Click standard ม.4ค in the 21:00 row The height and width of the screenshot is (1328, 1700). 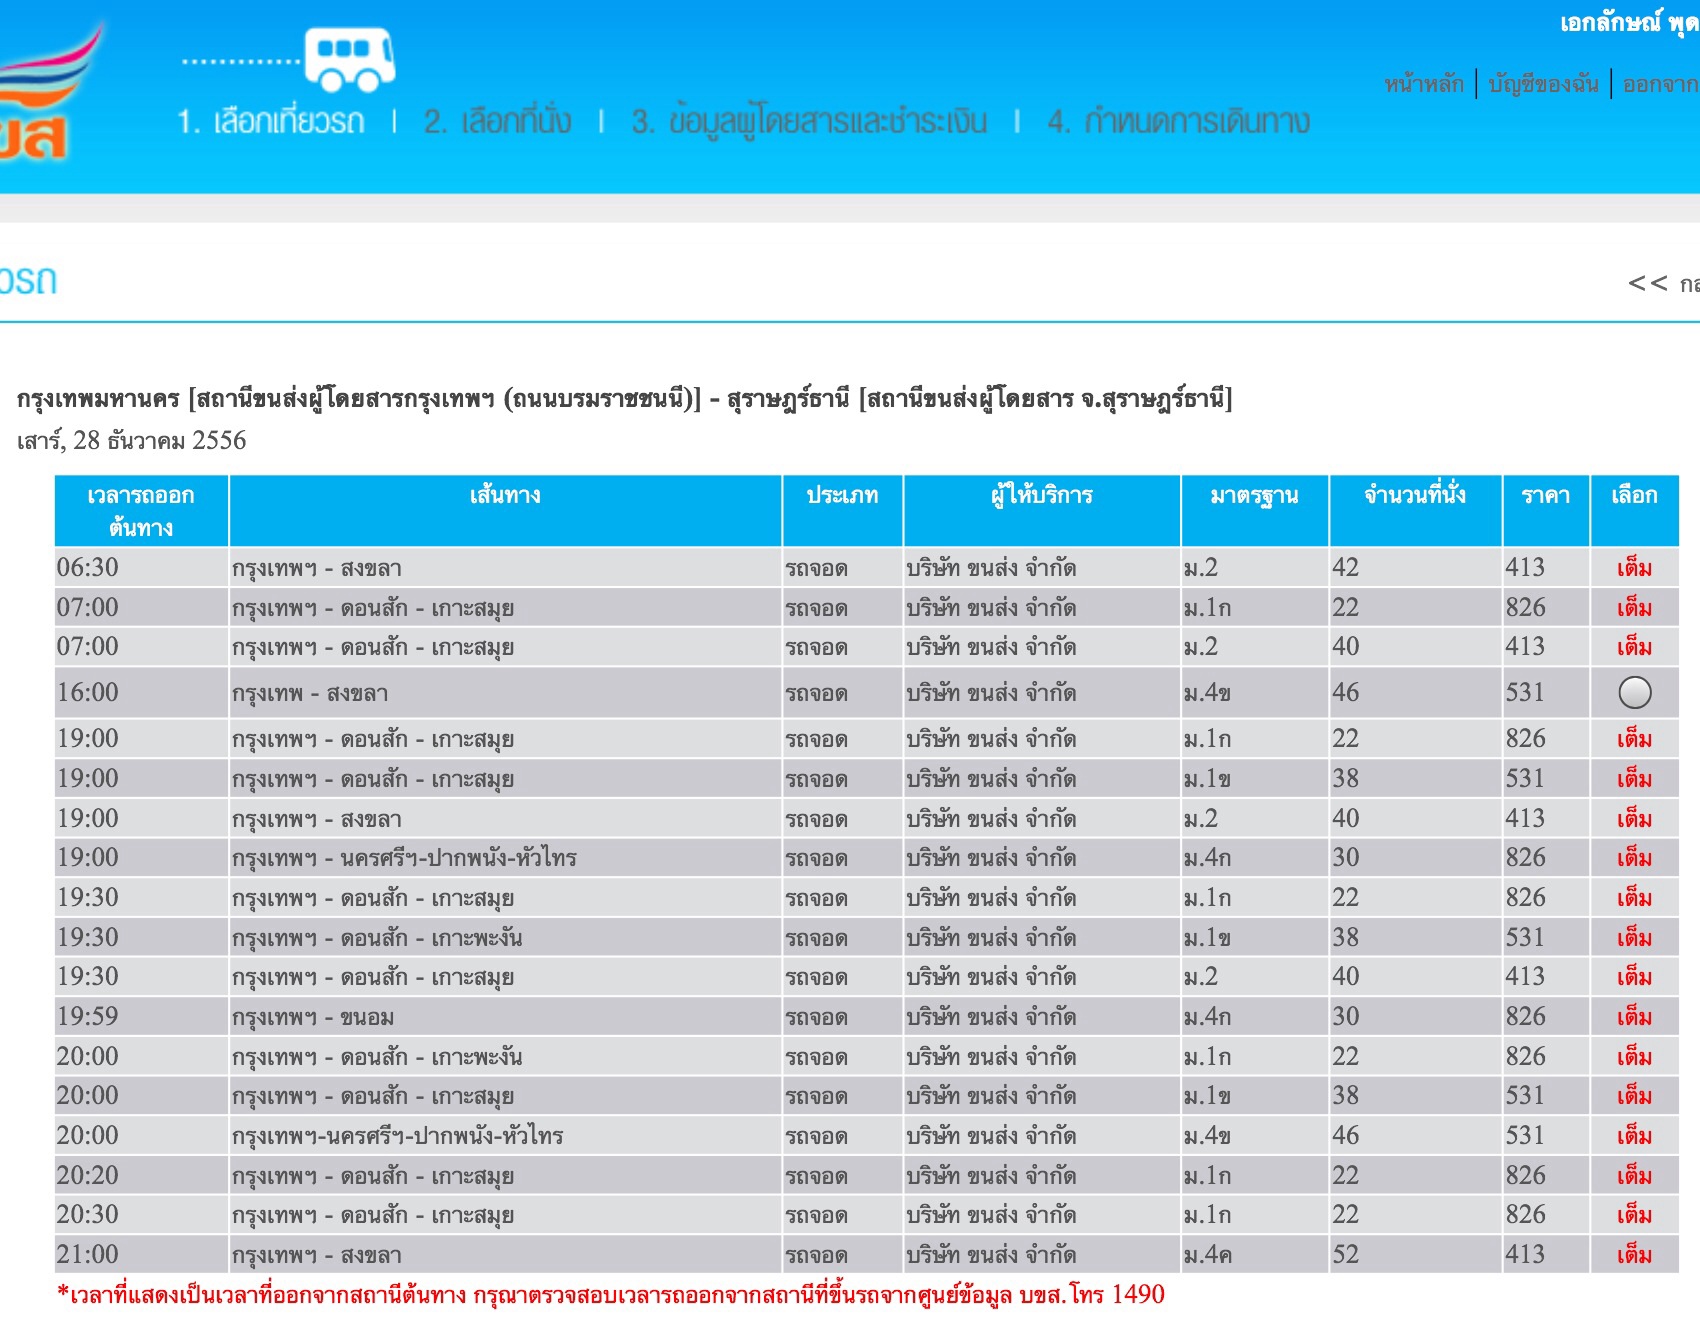click(1207, 1255)
